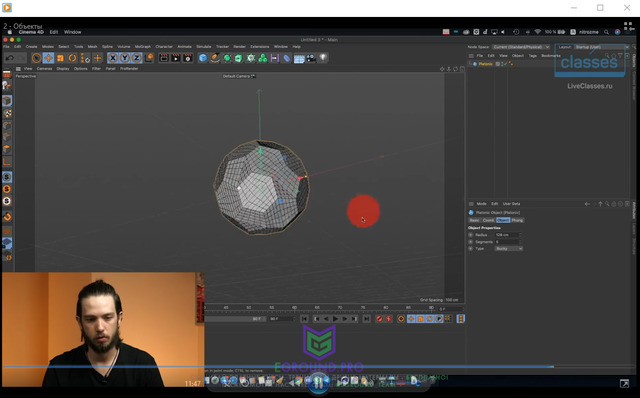Toggle Z axis lock
This screenshot has width=640, height=398.
(136, 58)
